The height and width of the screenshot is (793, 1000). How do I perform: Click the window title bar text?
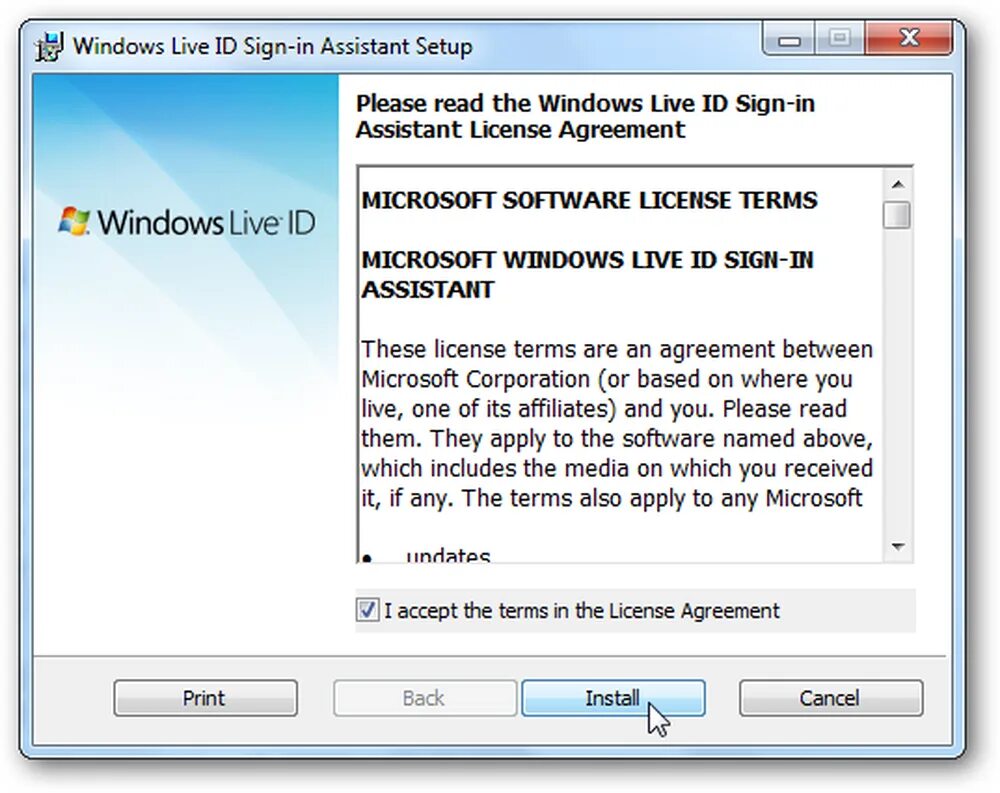[272, 47]
